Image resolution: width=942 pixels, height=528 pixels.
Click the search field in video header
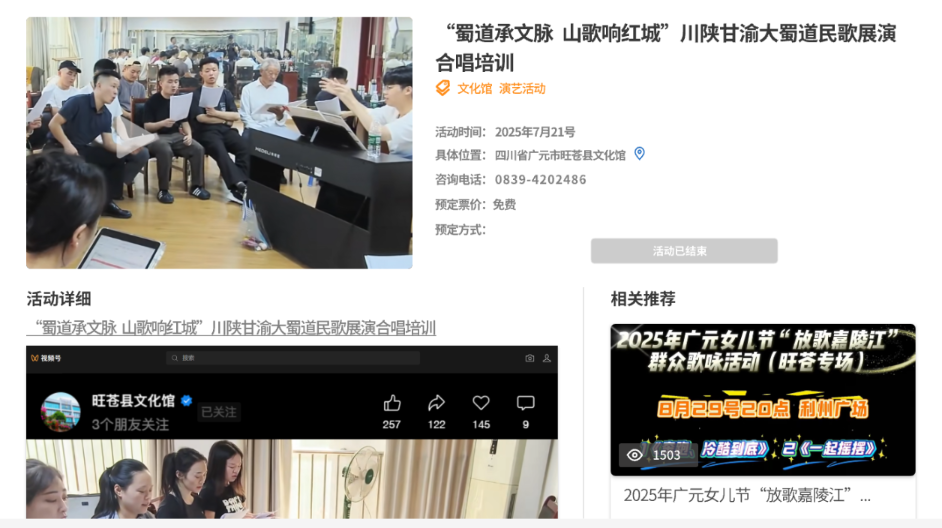coord(292,358)
